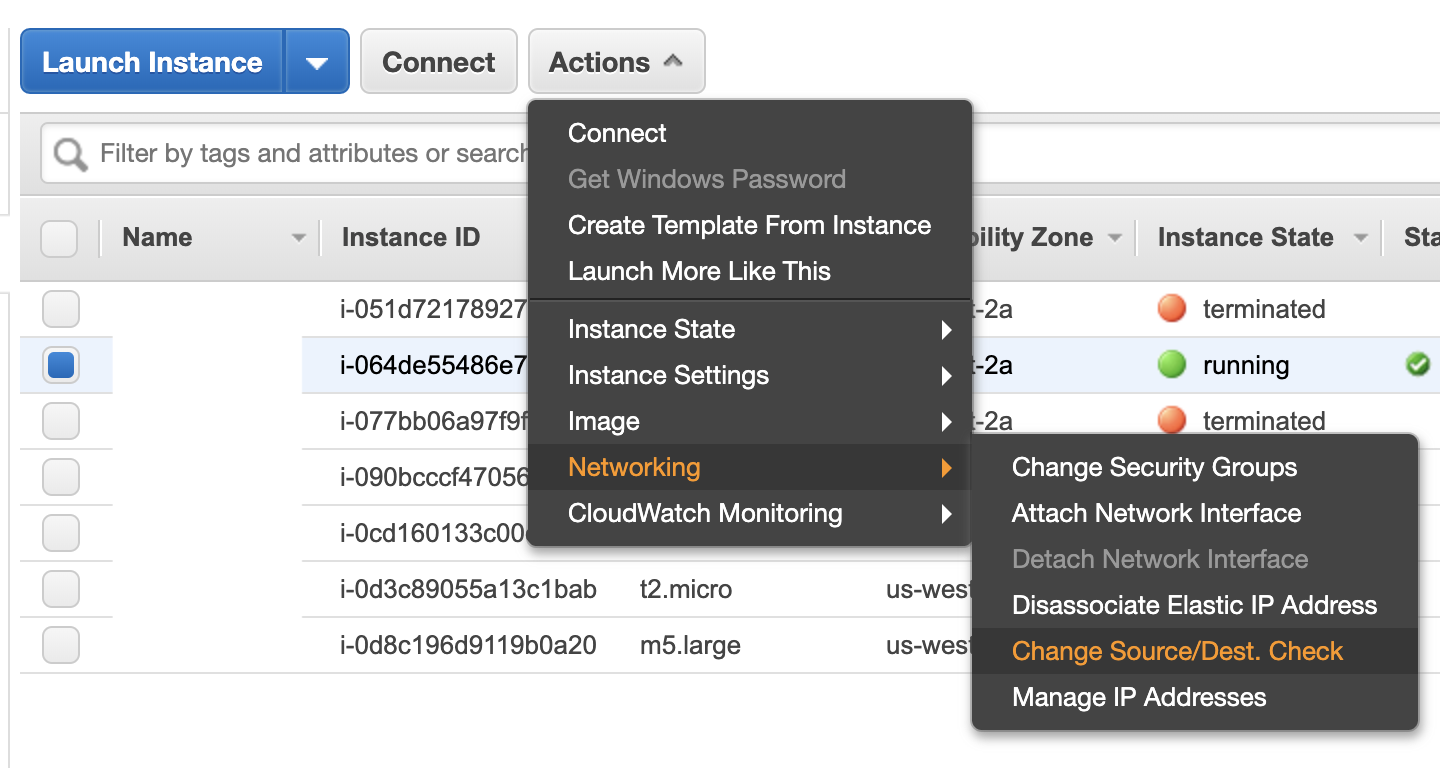1440x768 pixels.
Task: Choose Create Template From Instance
Action: (749, 225)
